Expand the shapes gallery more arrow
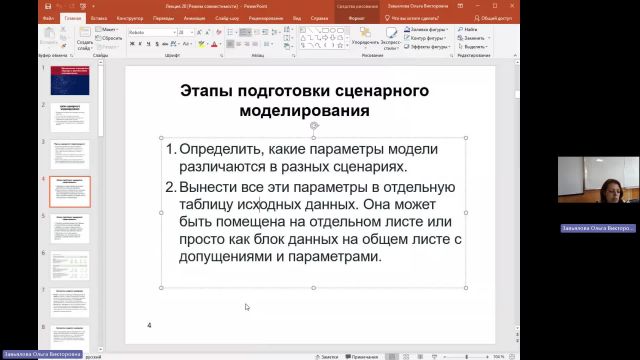 (x=347, y=45)
